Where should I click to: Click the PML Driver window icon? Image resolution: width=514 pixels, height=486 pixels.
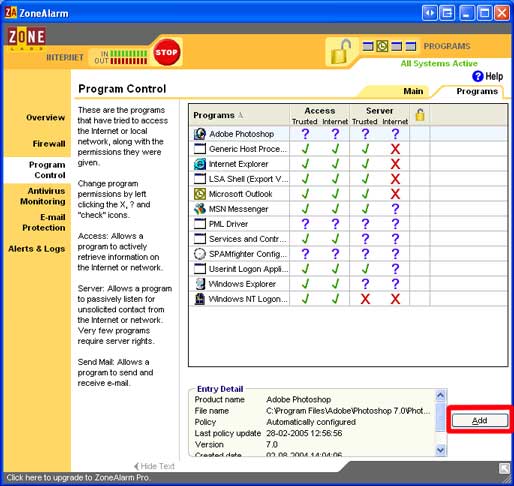coord(200,224)
